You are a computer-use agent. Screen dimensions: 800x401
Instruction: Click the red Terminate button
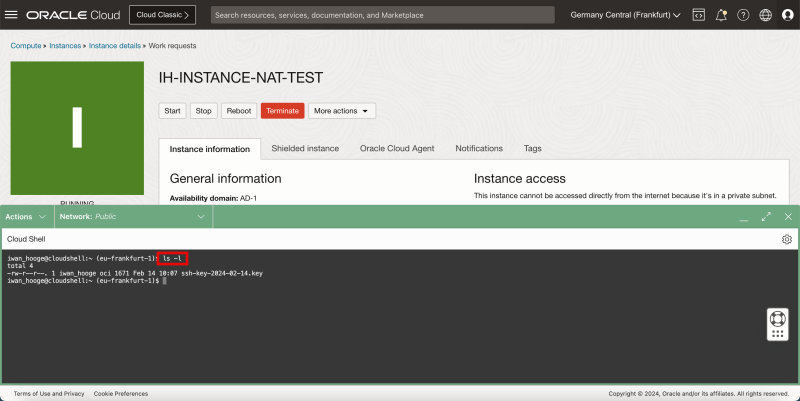coord(283,111)
